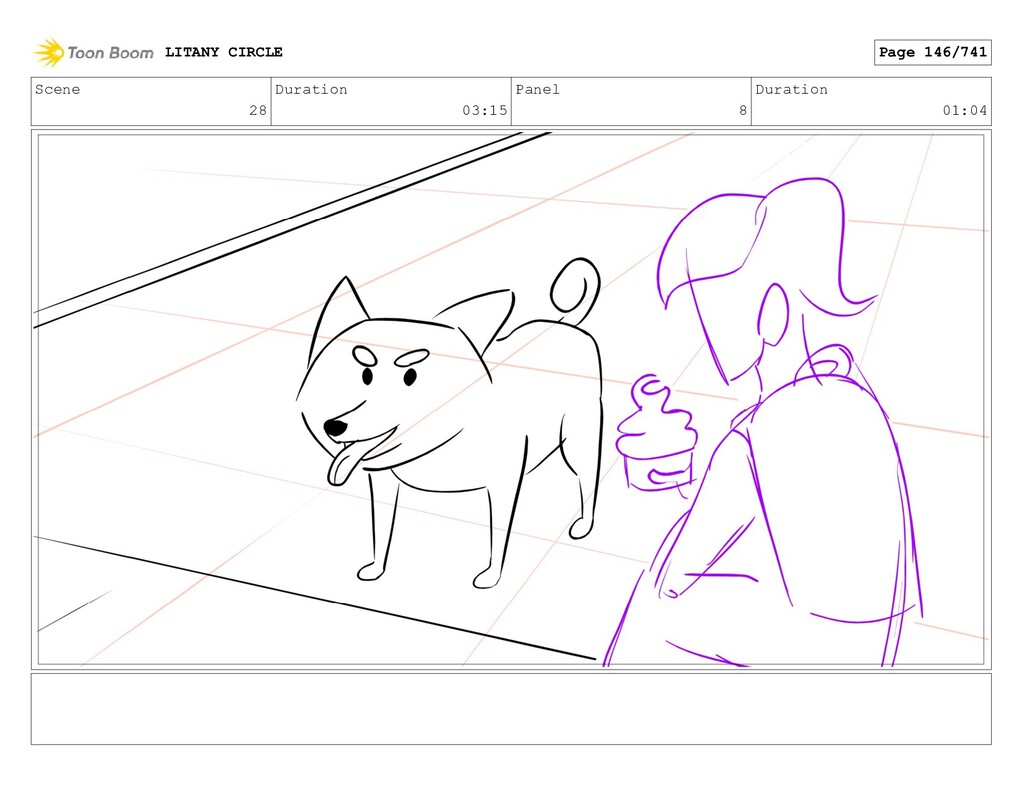Click the Toon Boom logo
The height and width of the screenshot is (791, 1024).
(94, 52)
